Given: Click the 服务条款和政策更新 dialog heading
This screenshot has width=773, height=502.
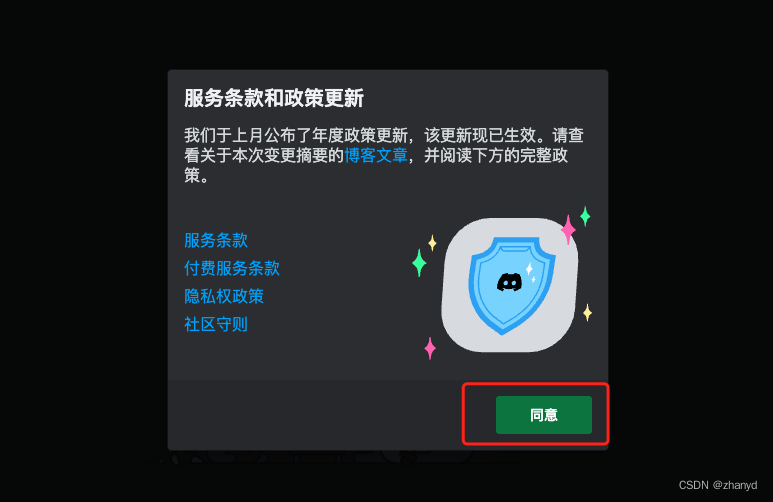Looking at the screenshot, I should click(274, 98).
